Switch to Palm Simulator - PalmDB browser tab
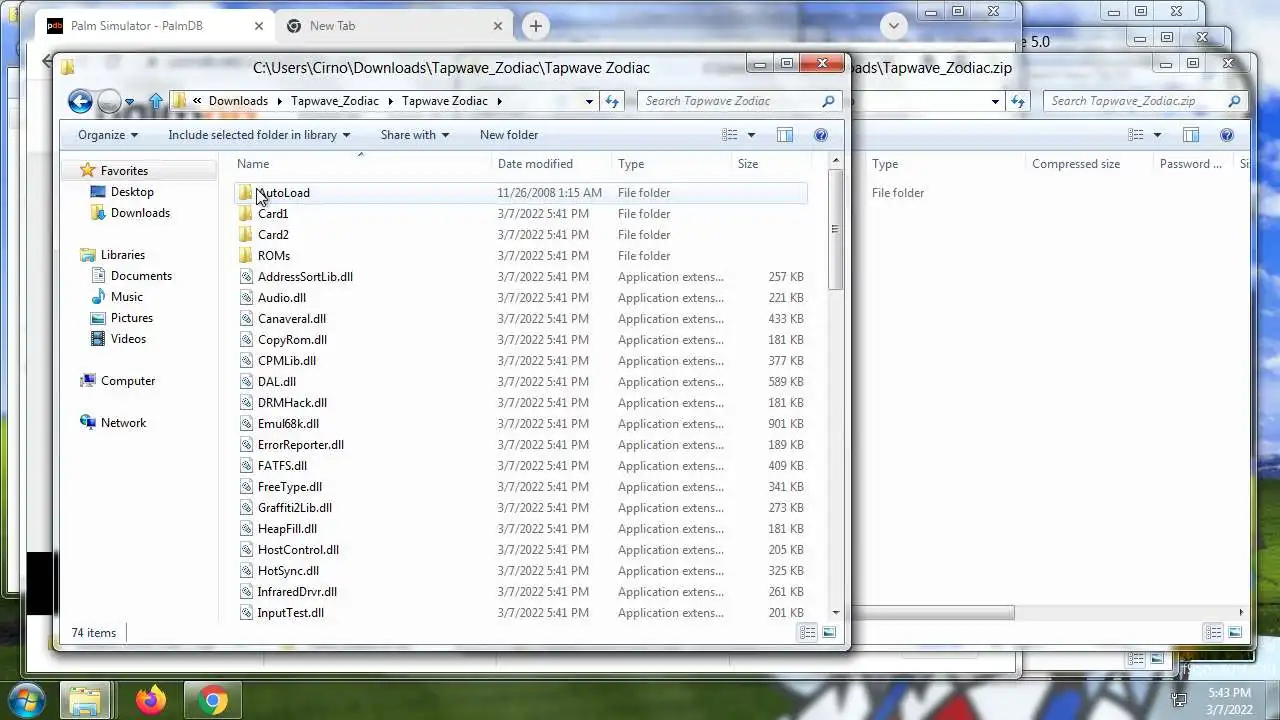The image size is (1280, 720). point(153,26)
